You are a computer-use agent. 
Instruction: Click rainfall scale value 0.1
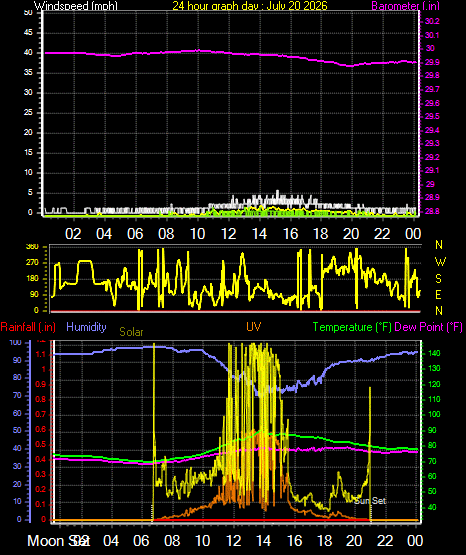[41, 504]
